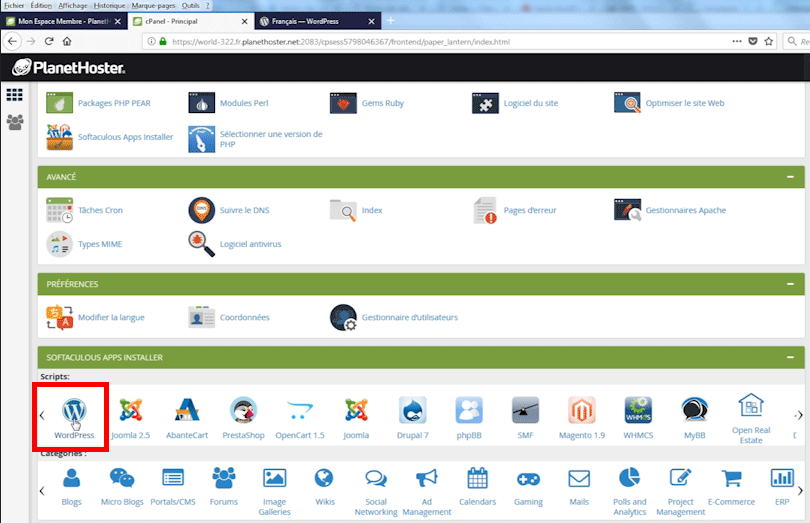
Task: Select the AbanteCart script icon
Action: tap(187, 410)
